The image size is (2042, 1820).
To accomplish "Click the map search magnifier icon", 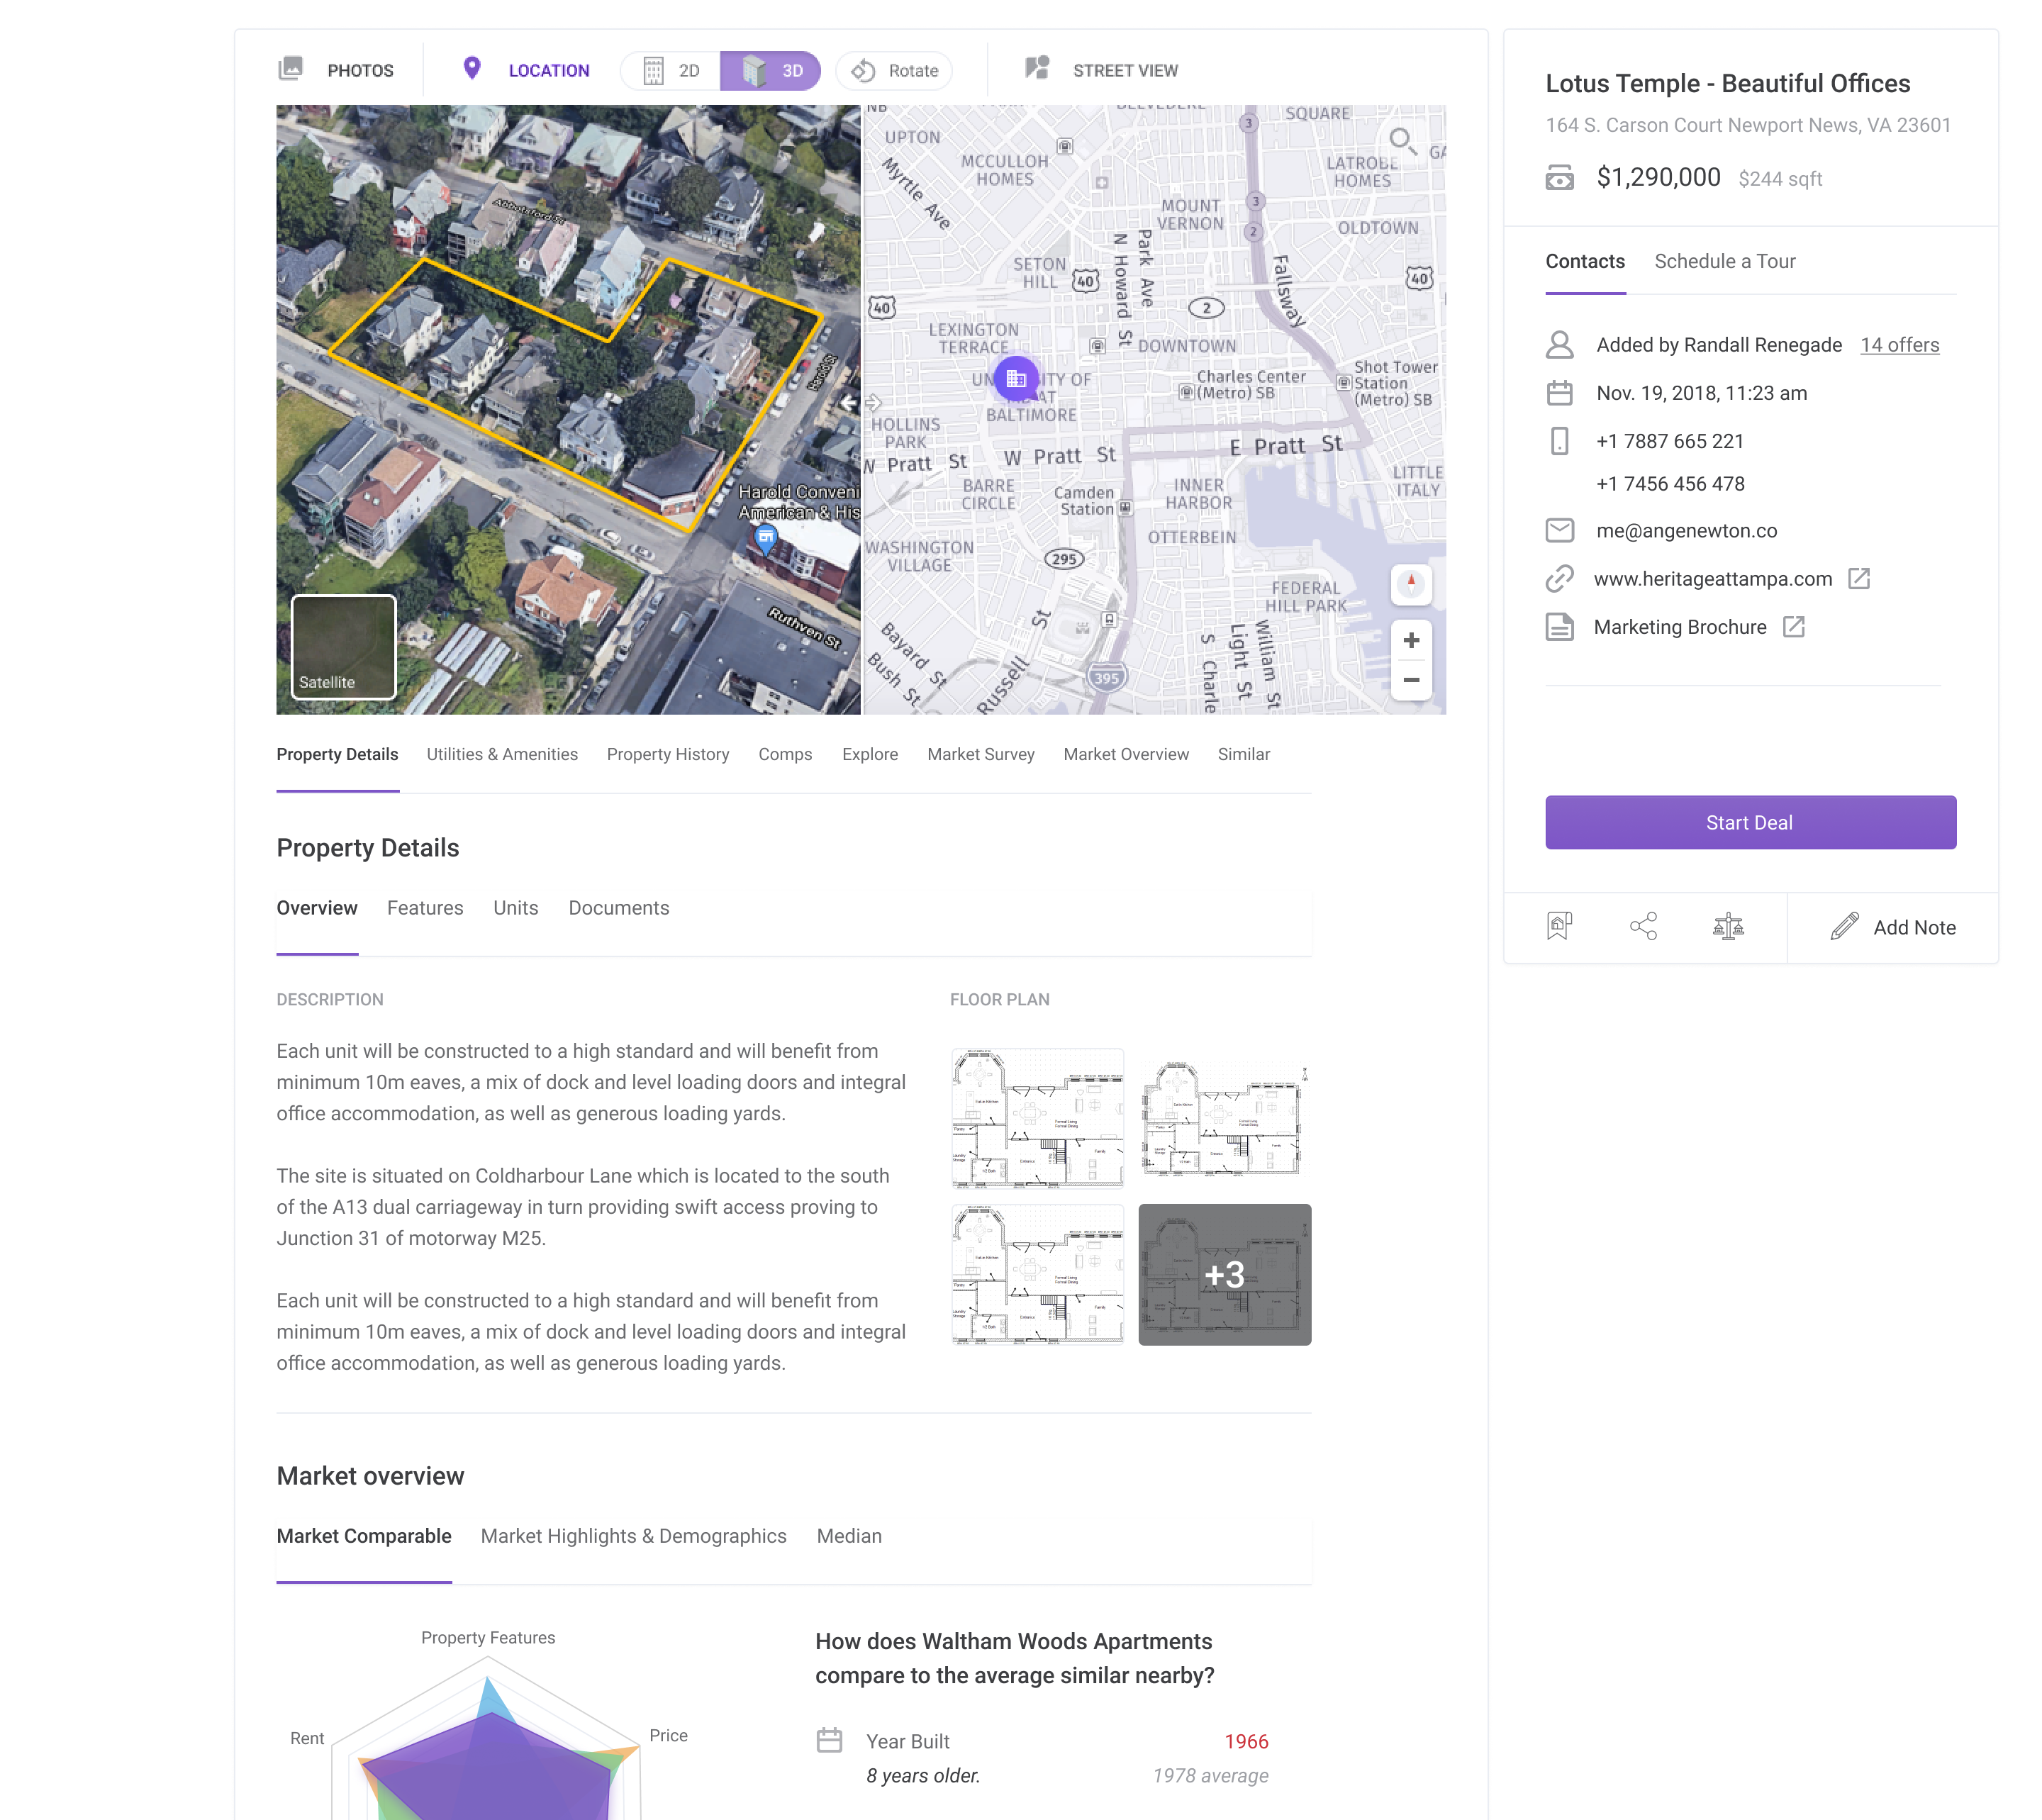I will pyautogui.click(x=1402, y=141).
